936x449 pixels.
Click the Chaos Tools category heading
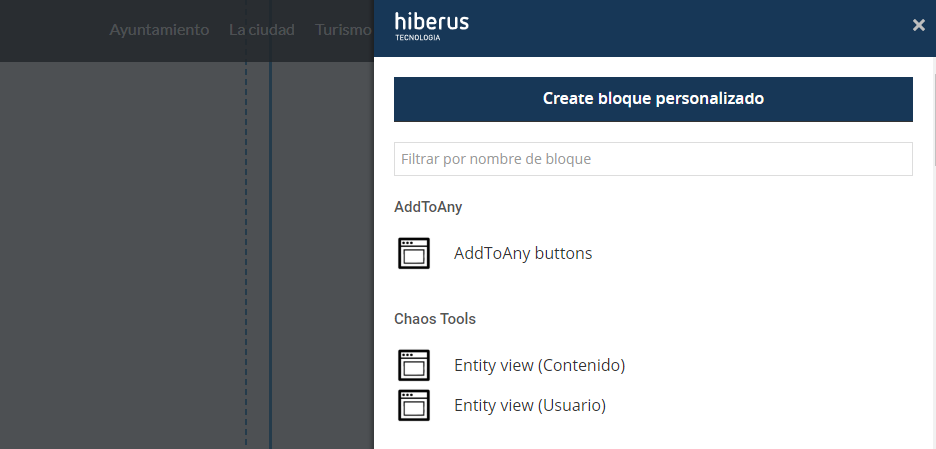(435, 319)
